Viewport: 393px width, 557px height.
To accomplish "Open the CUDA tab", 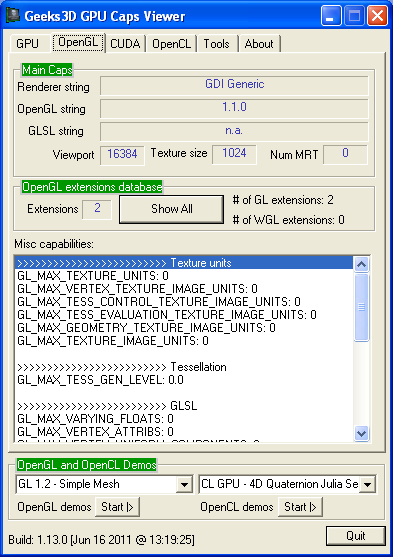I will (x=125, y=44).
